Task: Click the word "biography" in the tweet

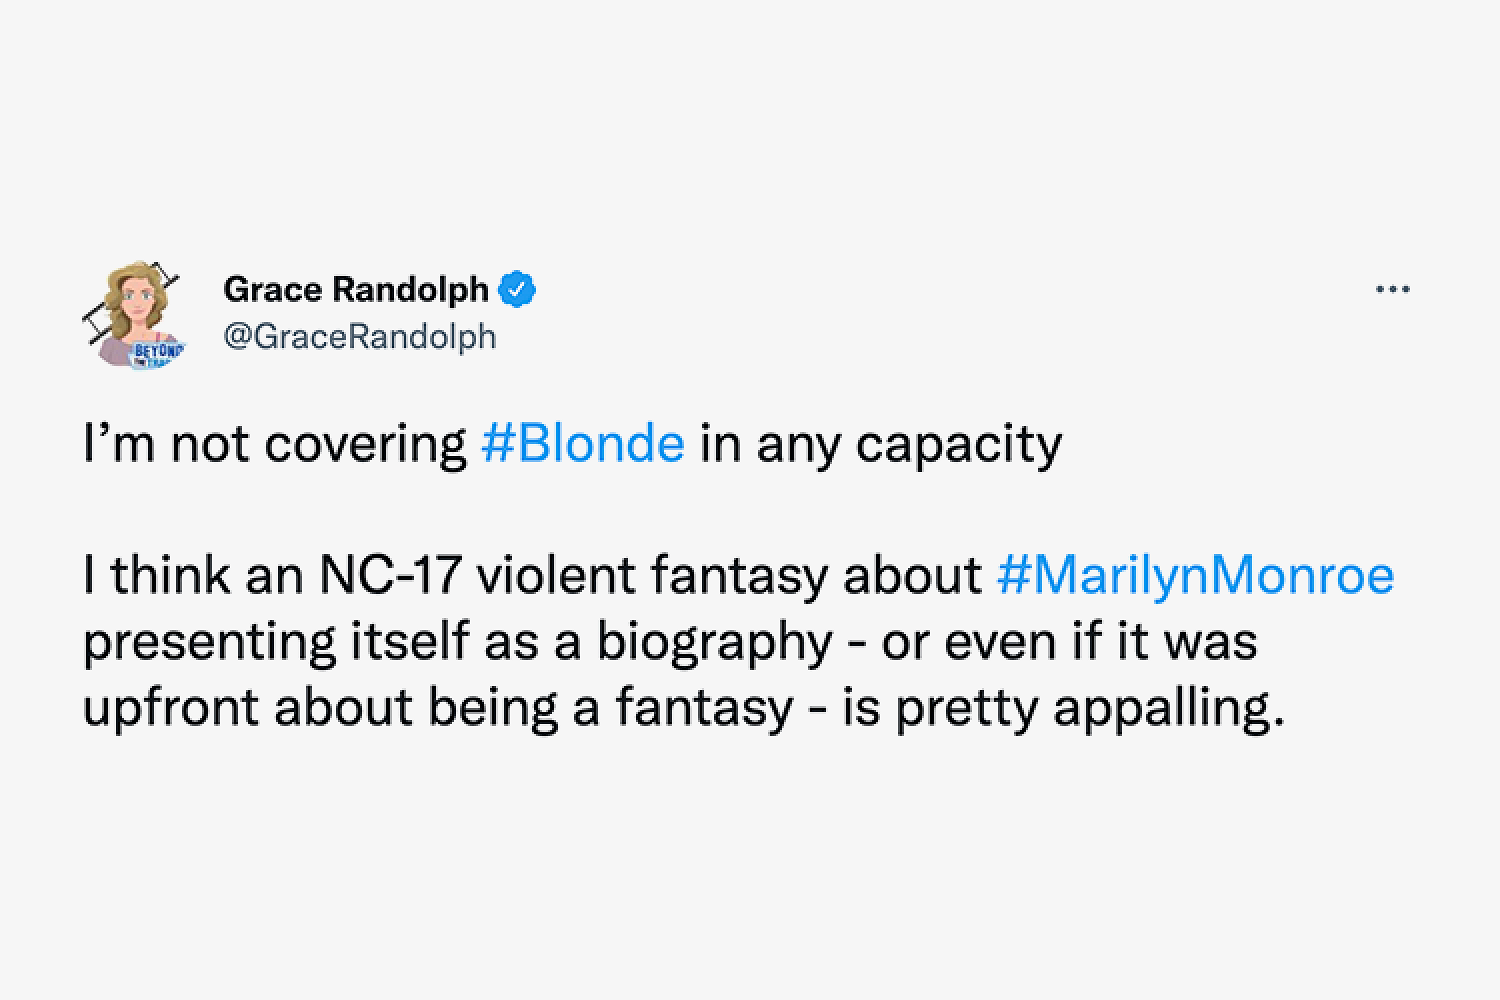Action: click(715, 642)
